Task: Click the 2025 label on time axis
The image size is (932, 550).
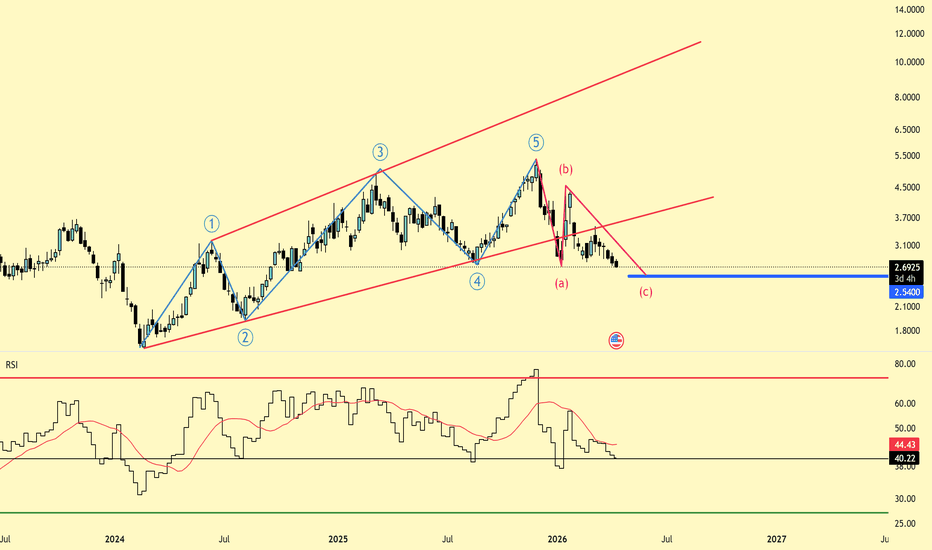Action: click(x=338, y=539)
